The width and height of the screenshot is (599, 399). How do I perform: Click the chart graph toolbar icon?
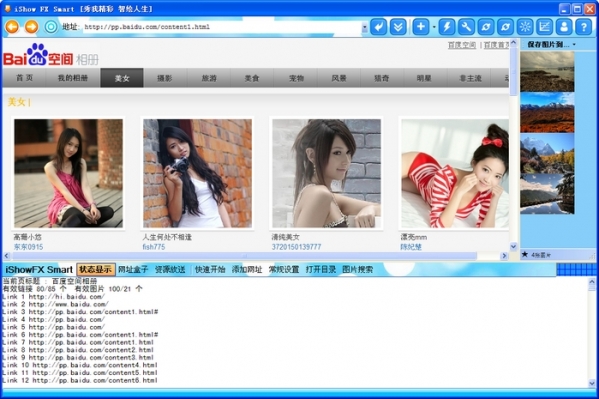point(544,27)
